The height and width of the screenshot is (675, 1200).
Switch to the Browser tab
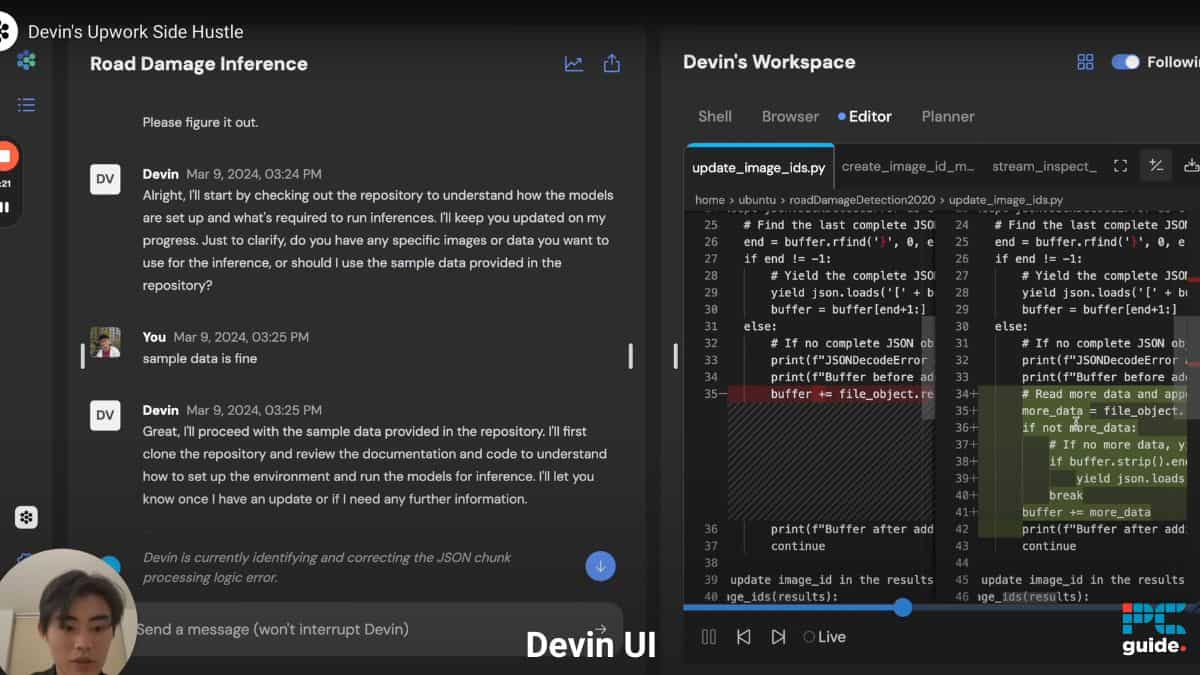pyautogui.click(x=790, y=116)
